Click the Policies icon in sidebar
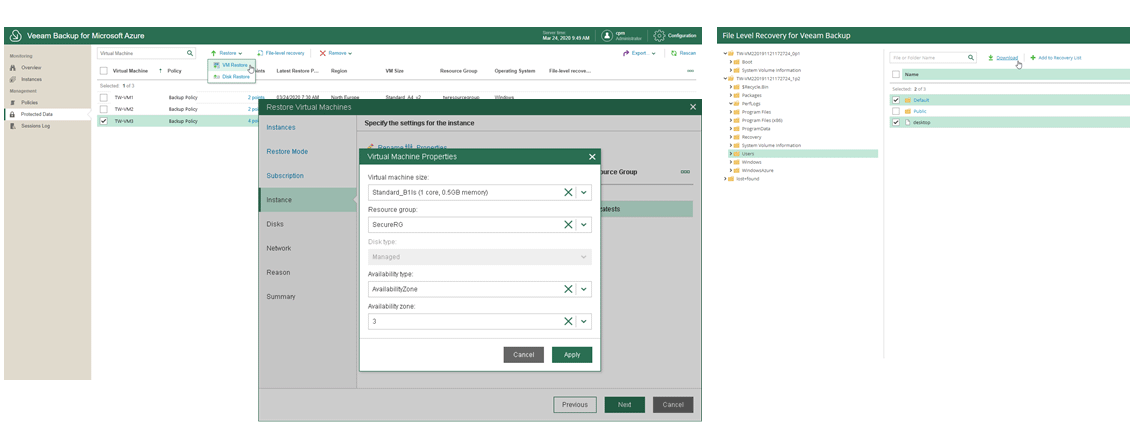This screenshot has width=1134, height=437. pyautogui.click(x=13, y=103)
